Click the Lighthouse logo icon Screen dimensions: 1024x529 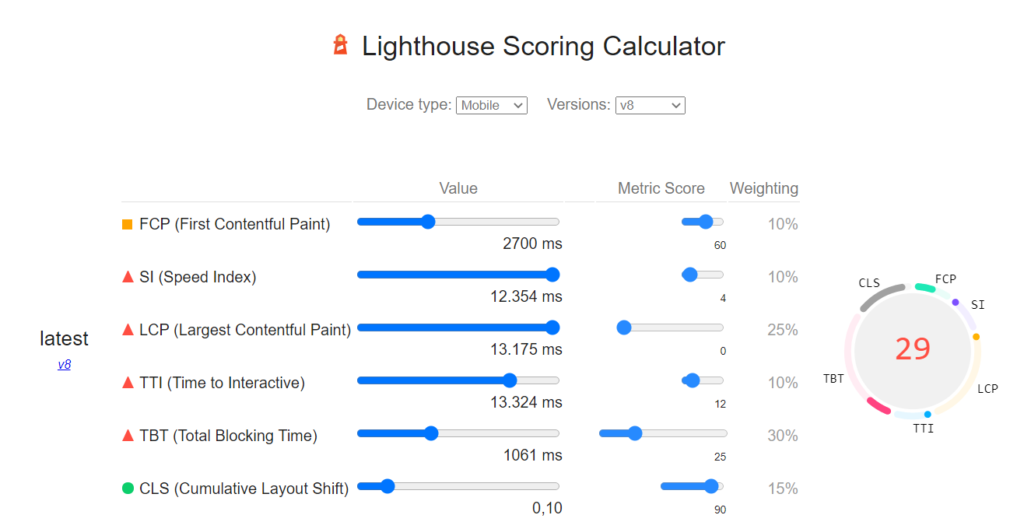point(341,45)
